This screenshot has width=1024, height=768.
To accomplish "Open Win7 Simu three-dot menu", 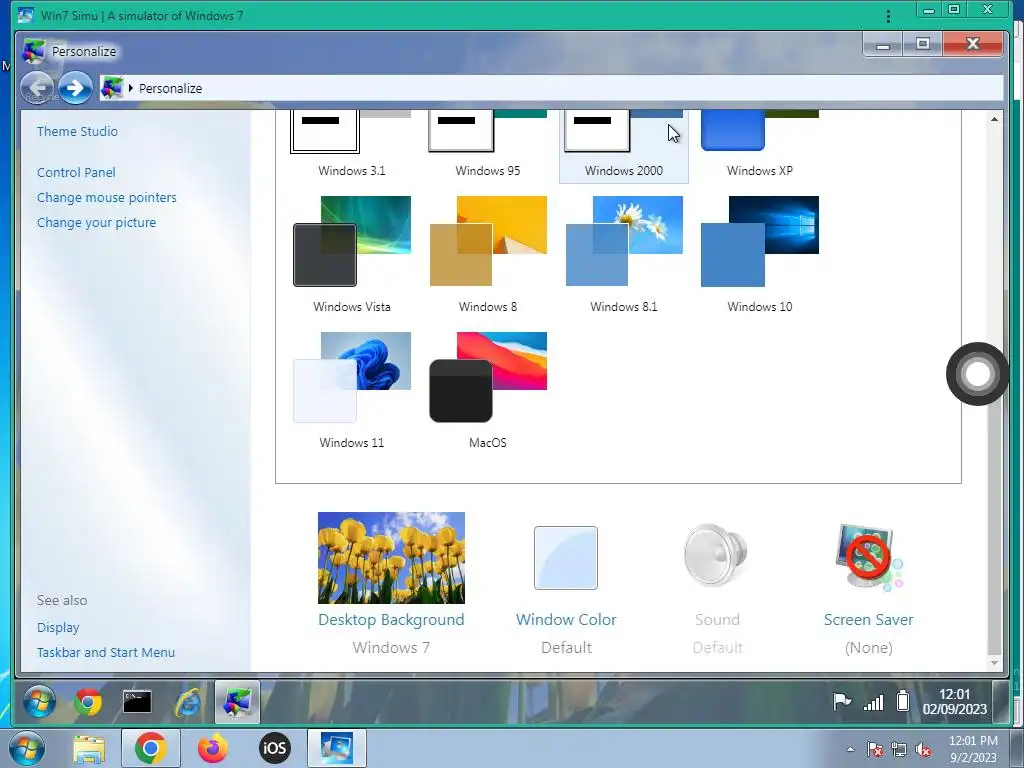I will (888, 15).
